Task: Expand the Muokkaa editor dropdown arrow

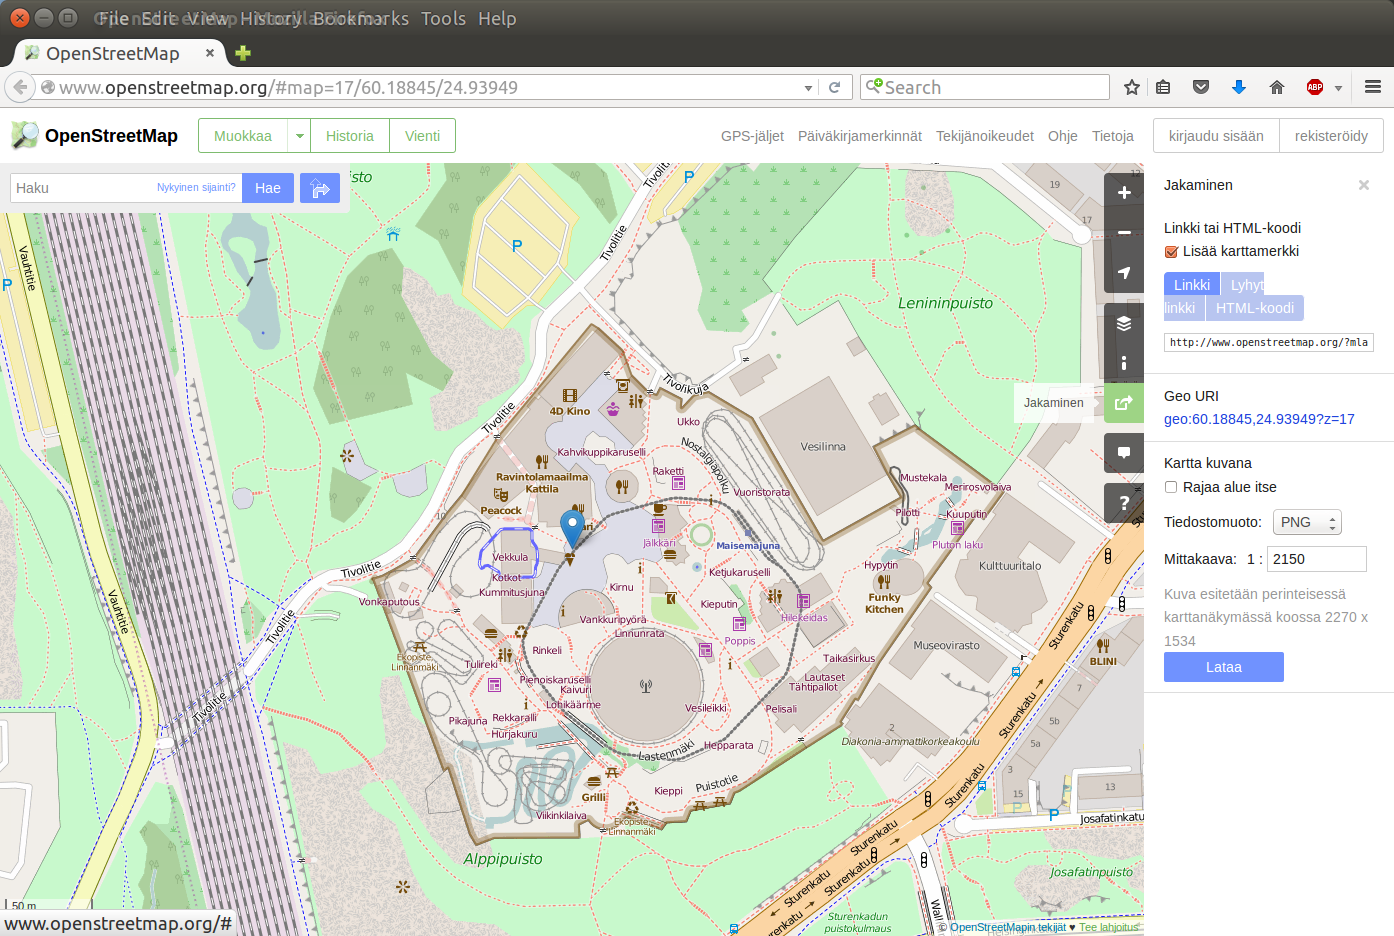Action: coord(299,136)
